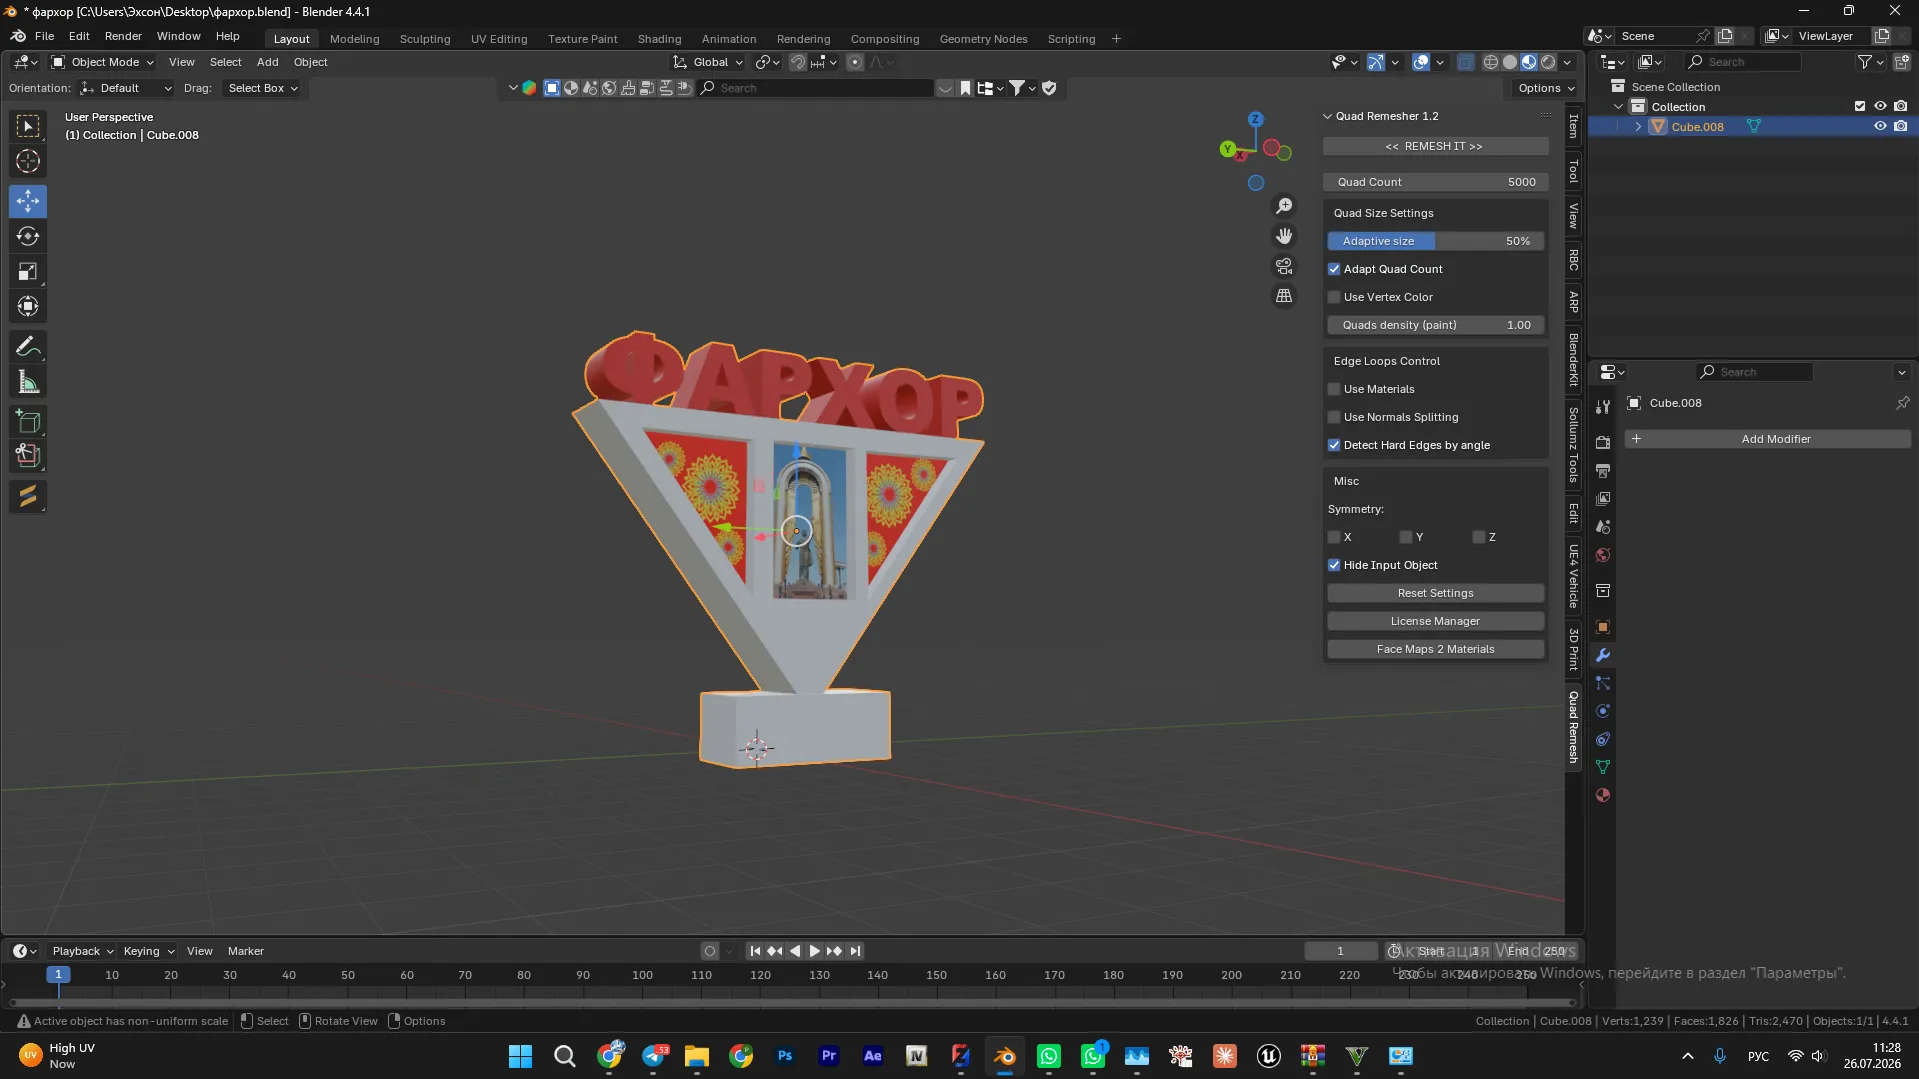Open the Drag Select Box dropdown
The height and width of the screenshot is (1079, 1919).
262,88
